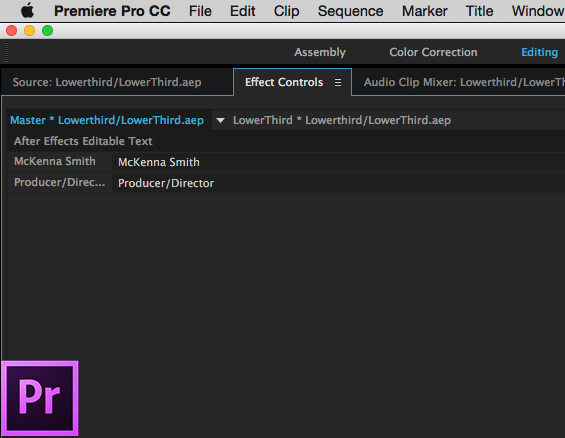Open the Effect Controls panel menu icon

coord(338,82)
